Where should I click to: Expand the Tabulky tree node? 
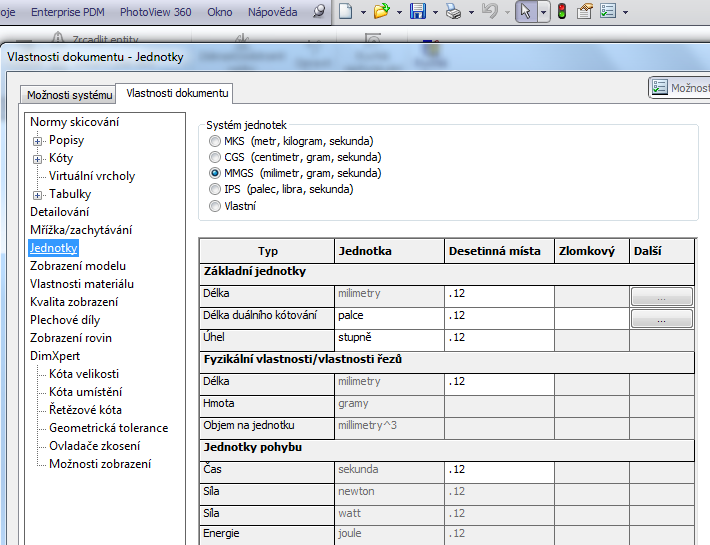(x=38, y=195)
